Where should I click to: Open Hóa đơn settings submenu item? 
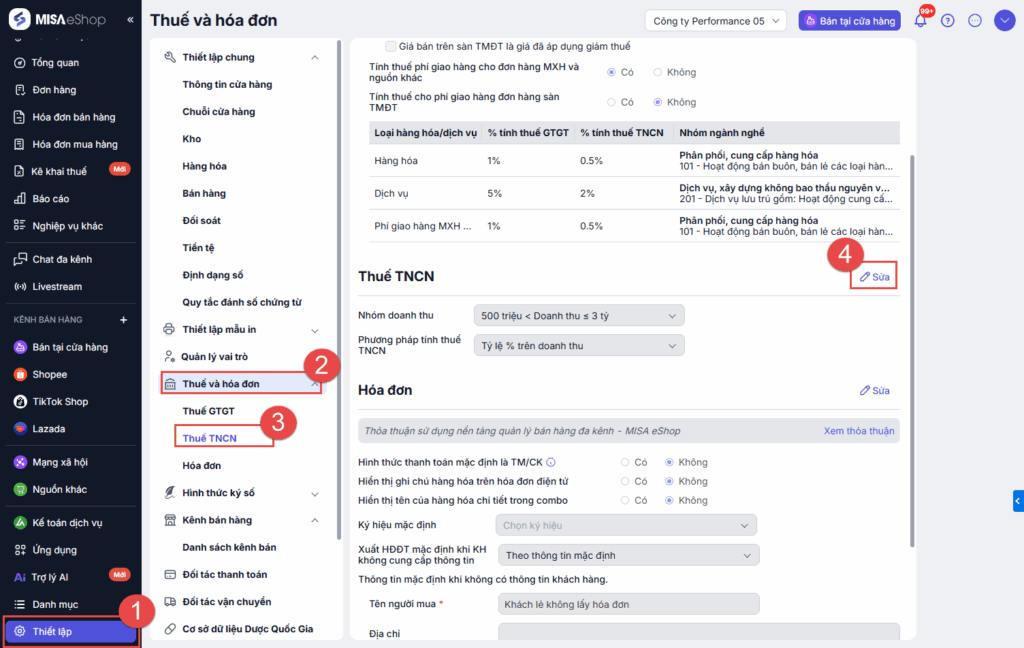202,465
